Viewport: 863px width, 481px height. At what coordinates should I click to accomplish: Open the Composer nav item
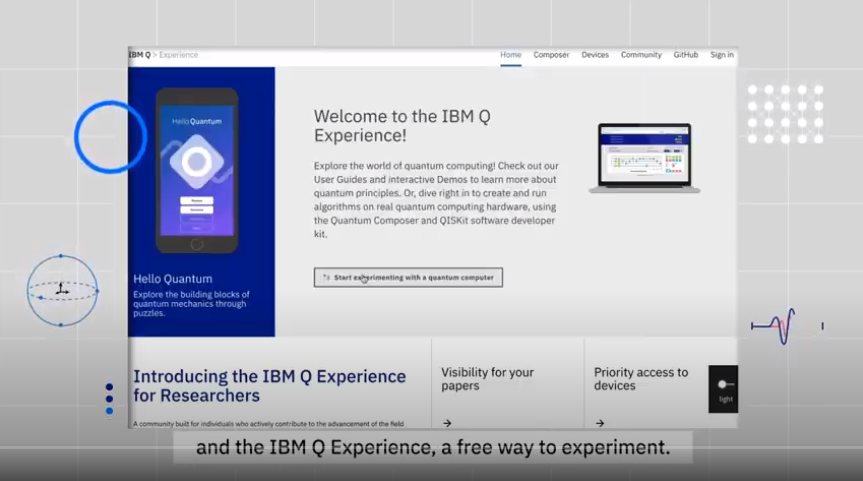(x=551, y=55)
